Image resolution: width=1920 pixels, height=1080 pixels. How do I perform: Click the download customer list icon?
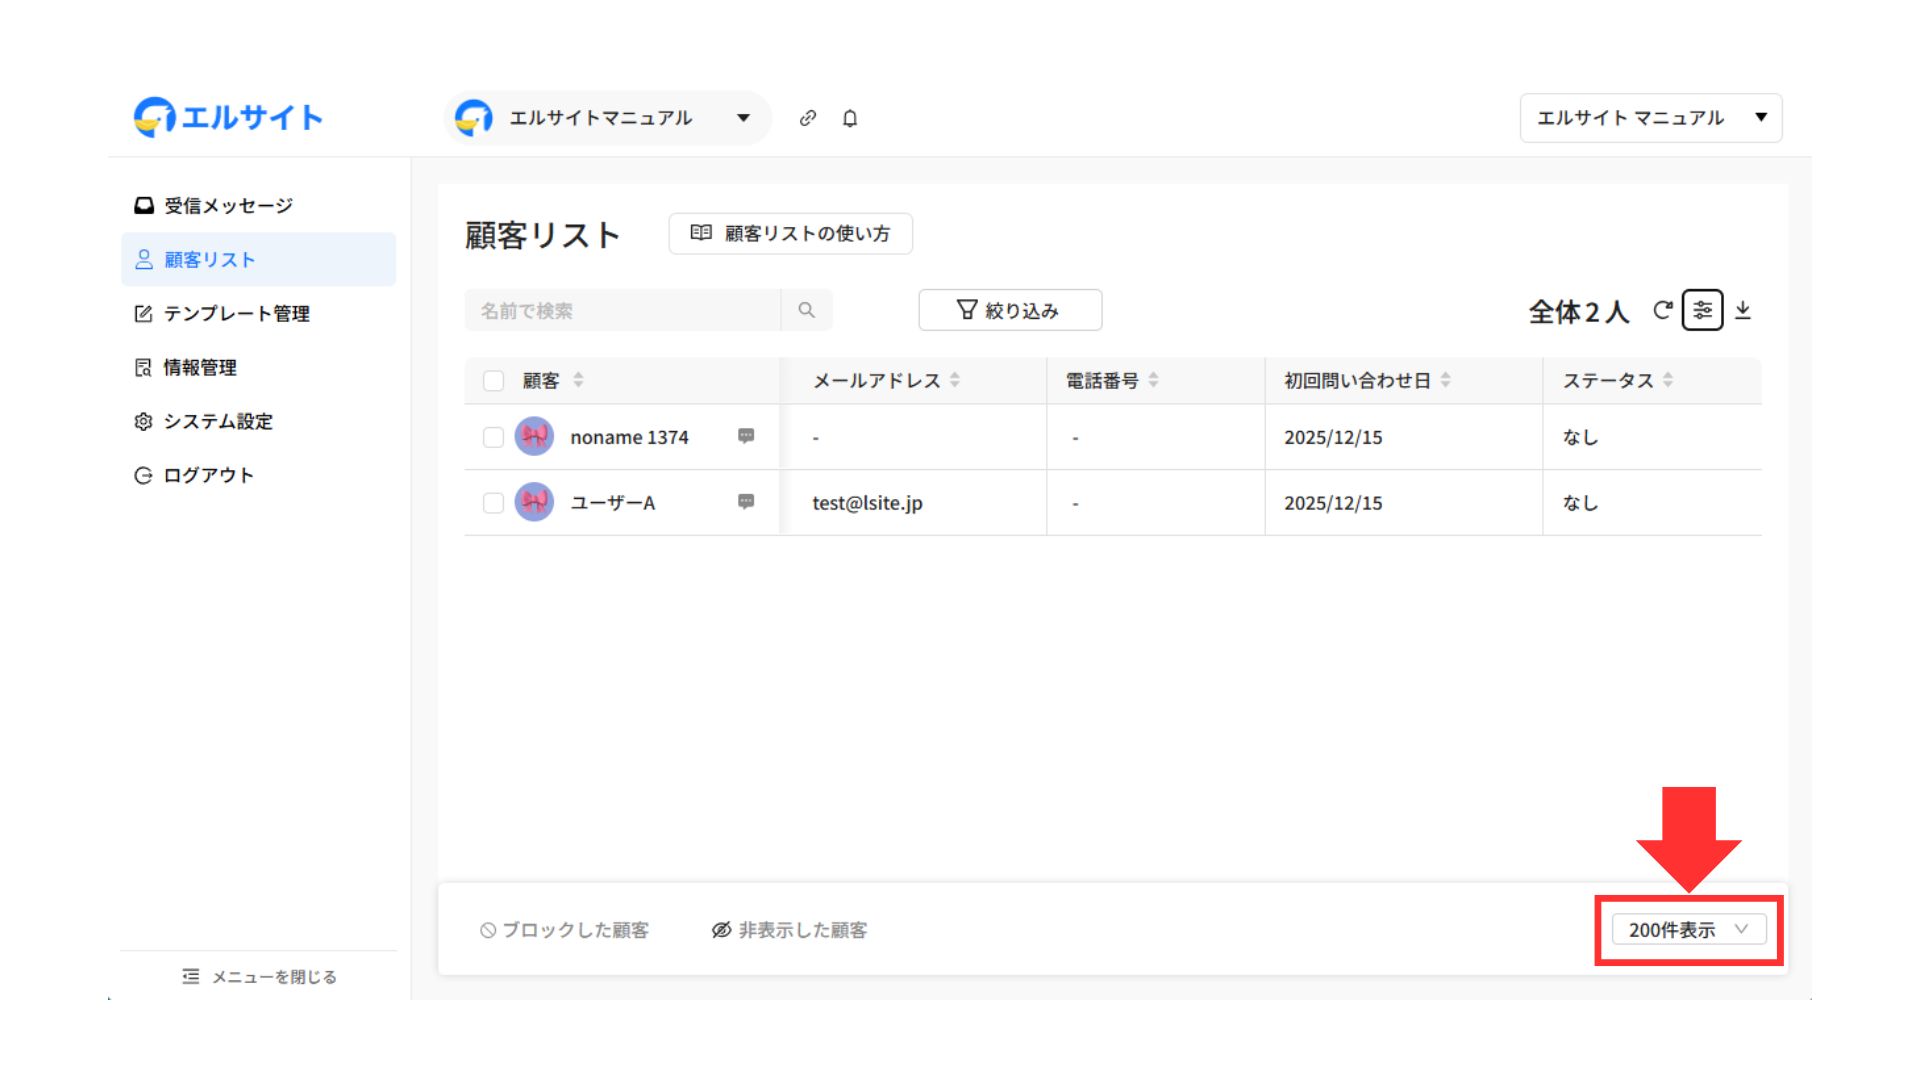point(1743,311)
